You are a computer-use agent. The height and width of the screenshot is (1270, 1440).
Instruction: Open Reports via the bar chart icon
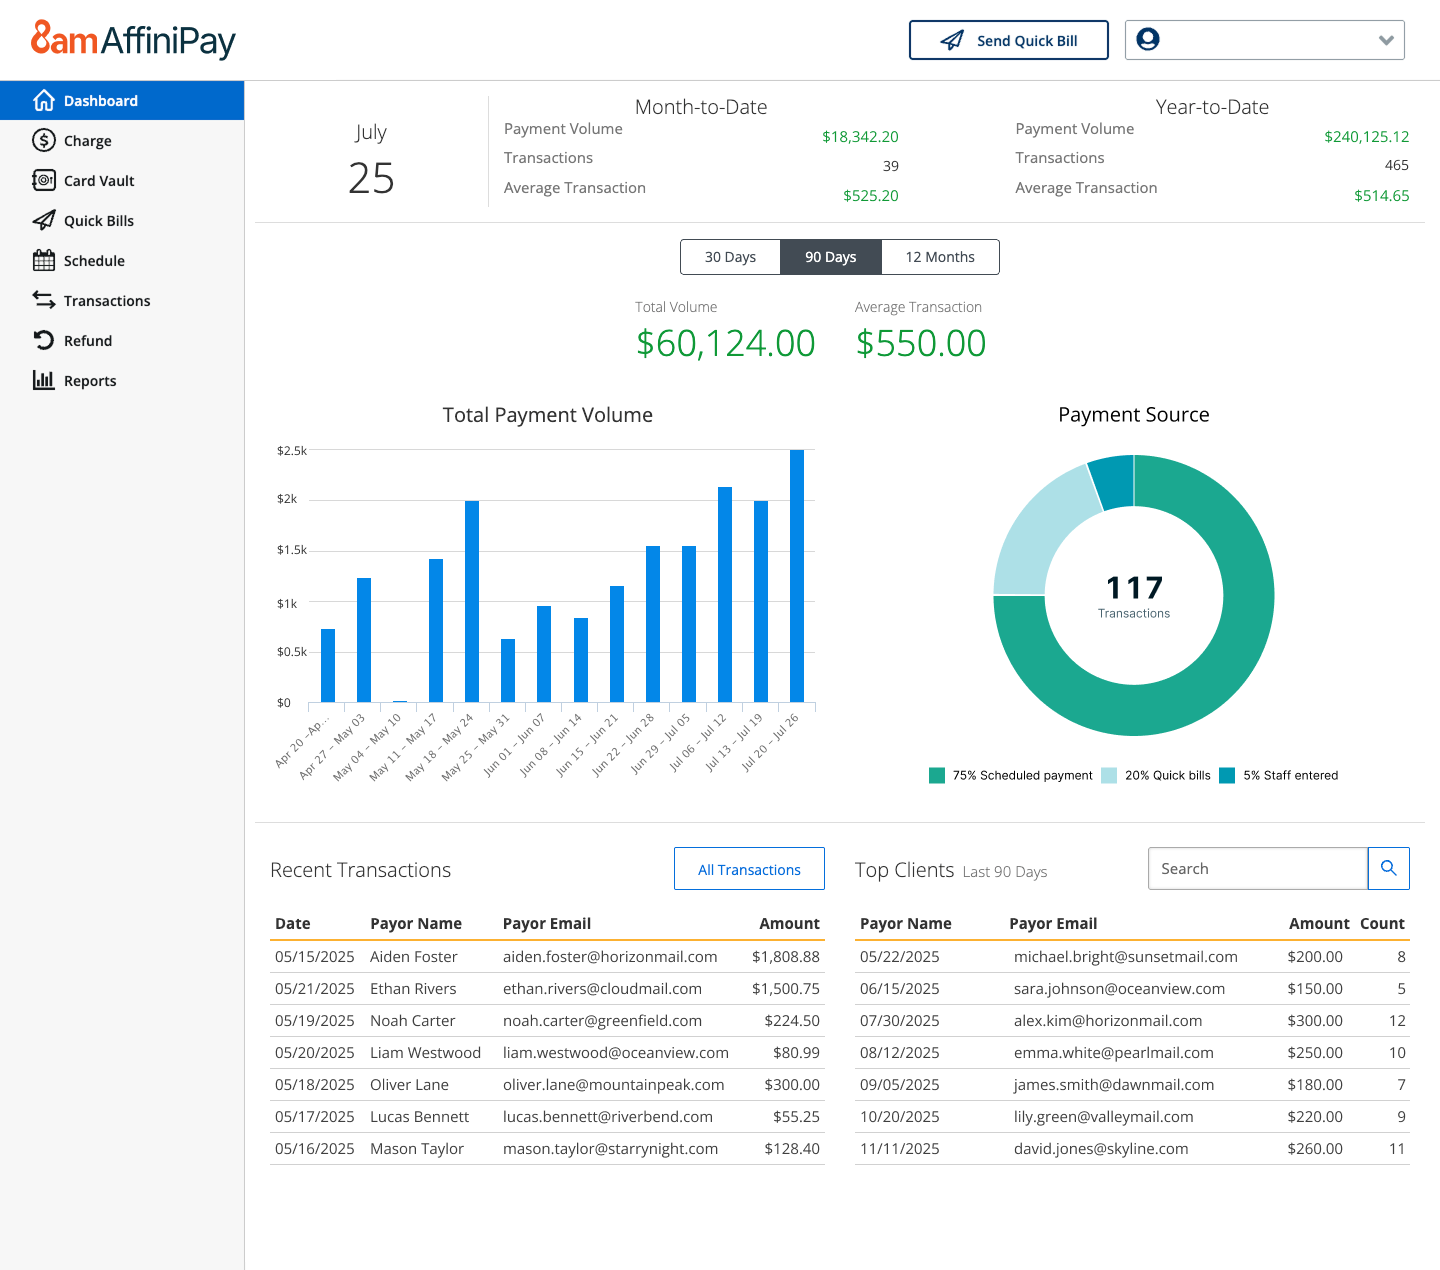click(45, 380)
